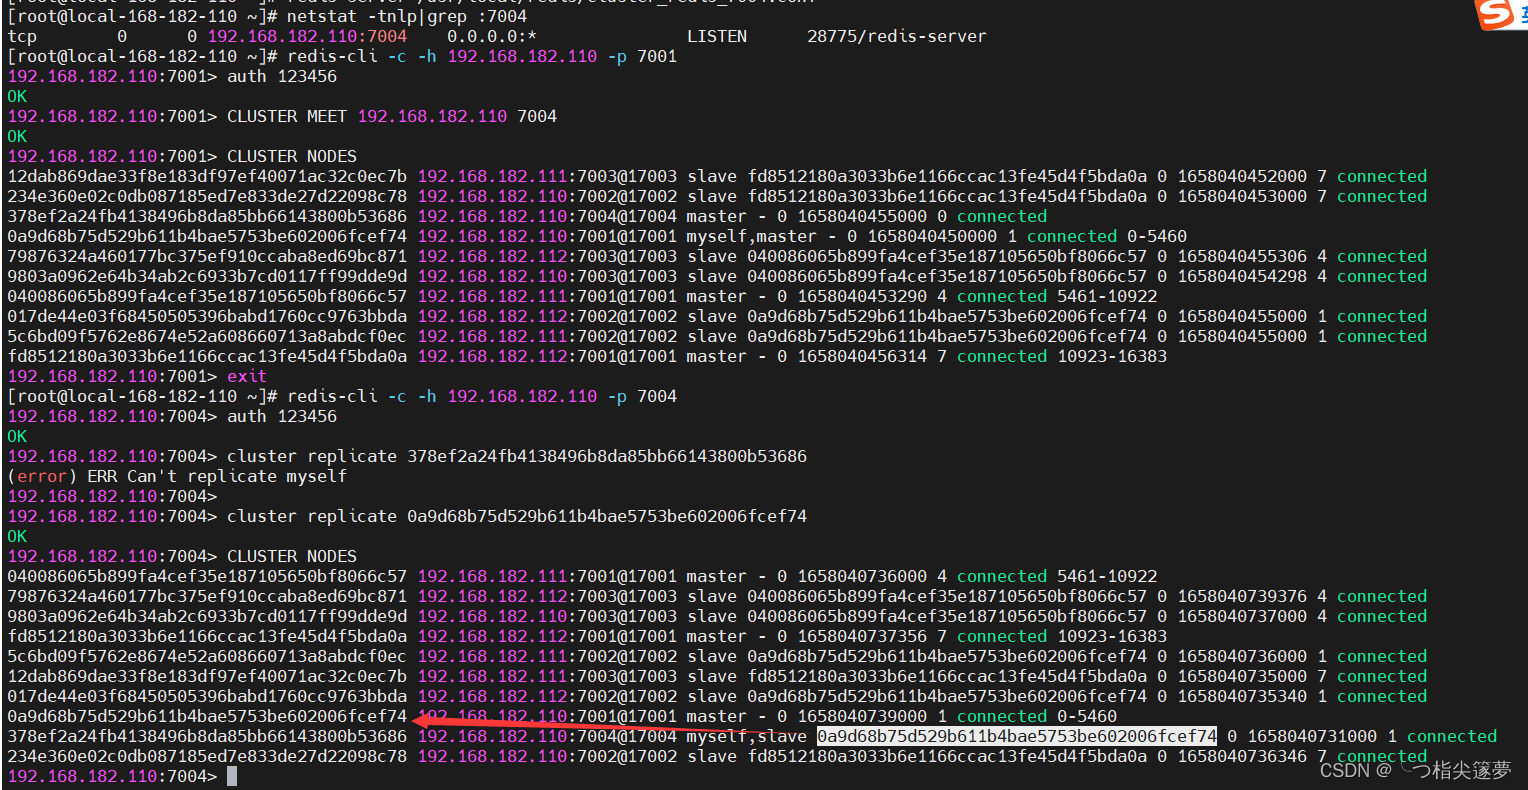
Task: Click slot range 10923-16383 beside timestamp 1658040737356
Action: pos(1112,636)
